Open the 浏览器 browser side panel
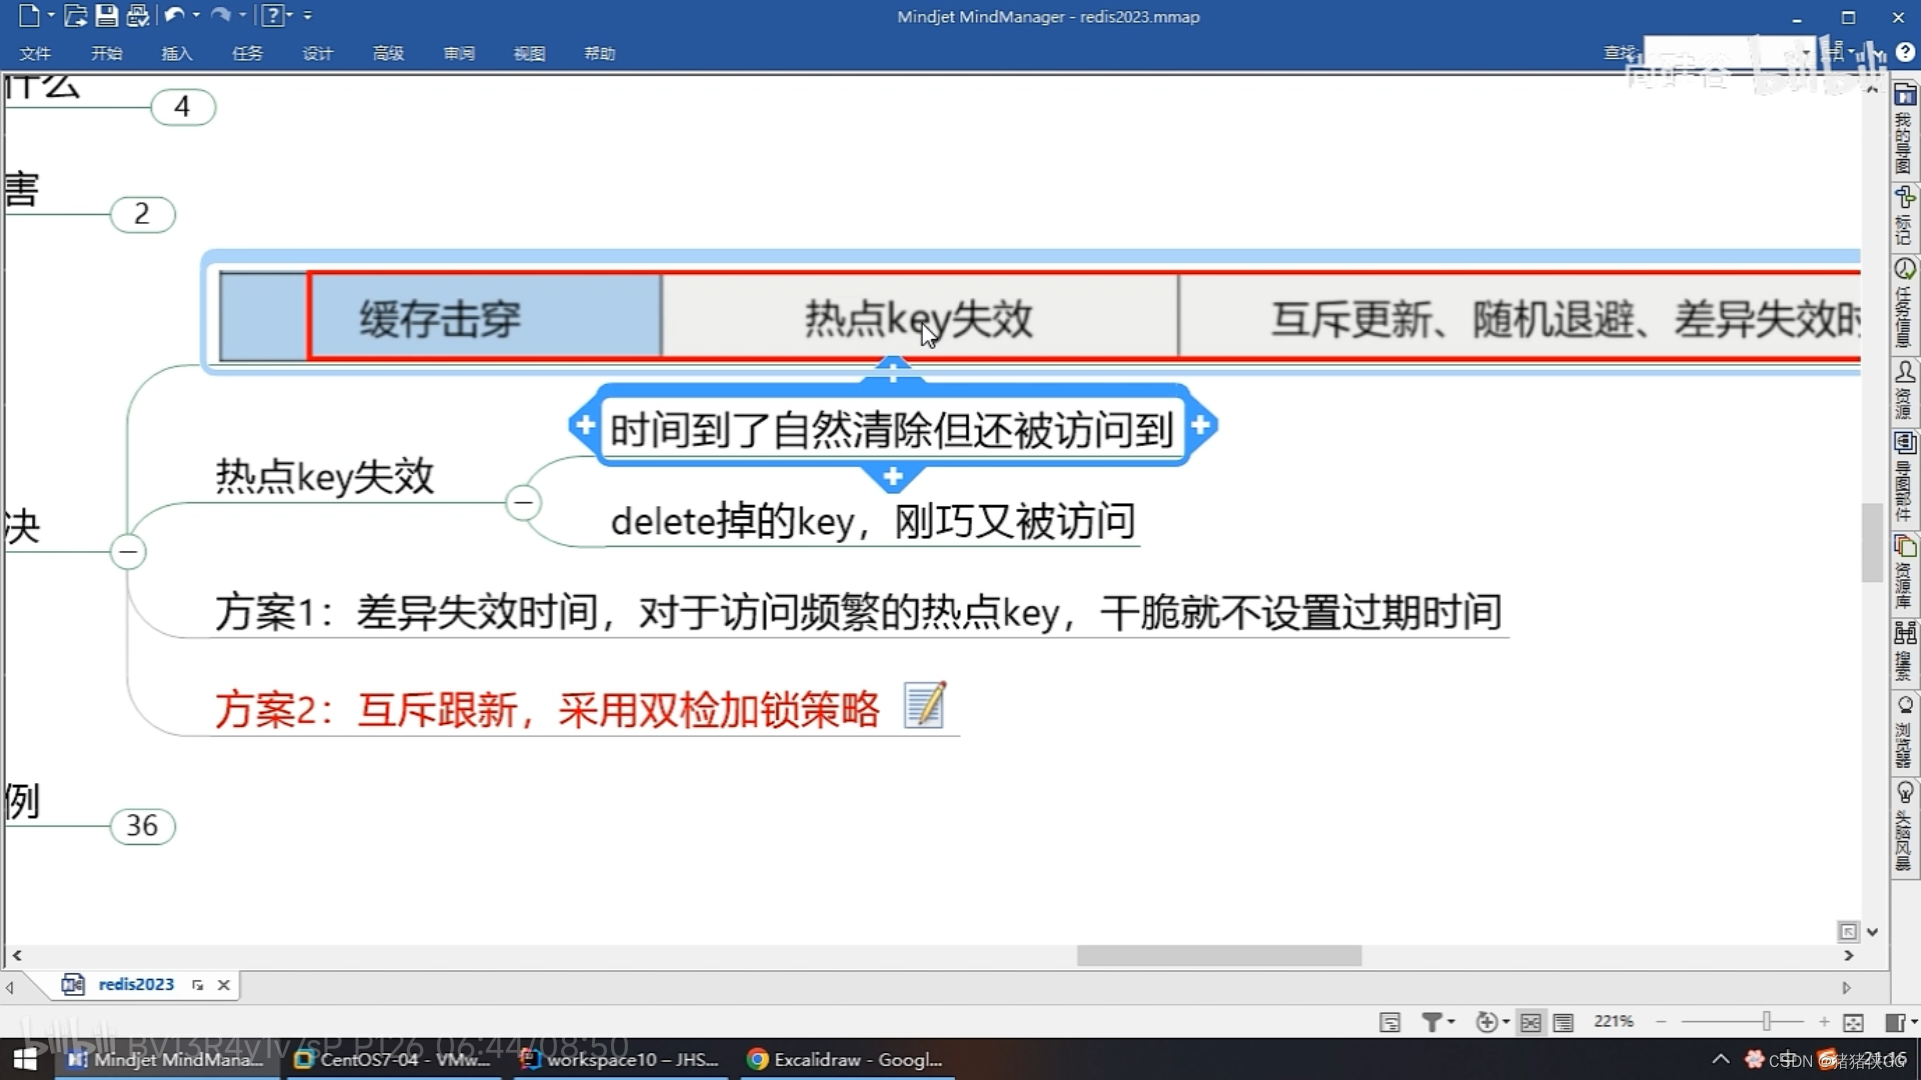 click(1905, 732)
